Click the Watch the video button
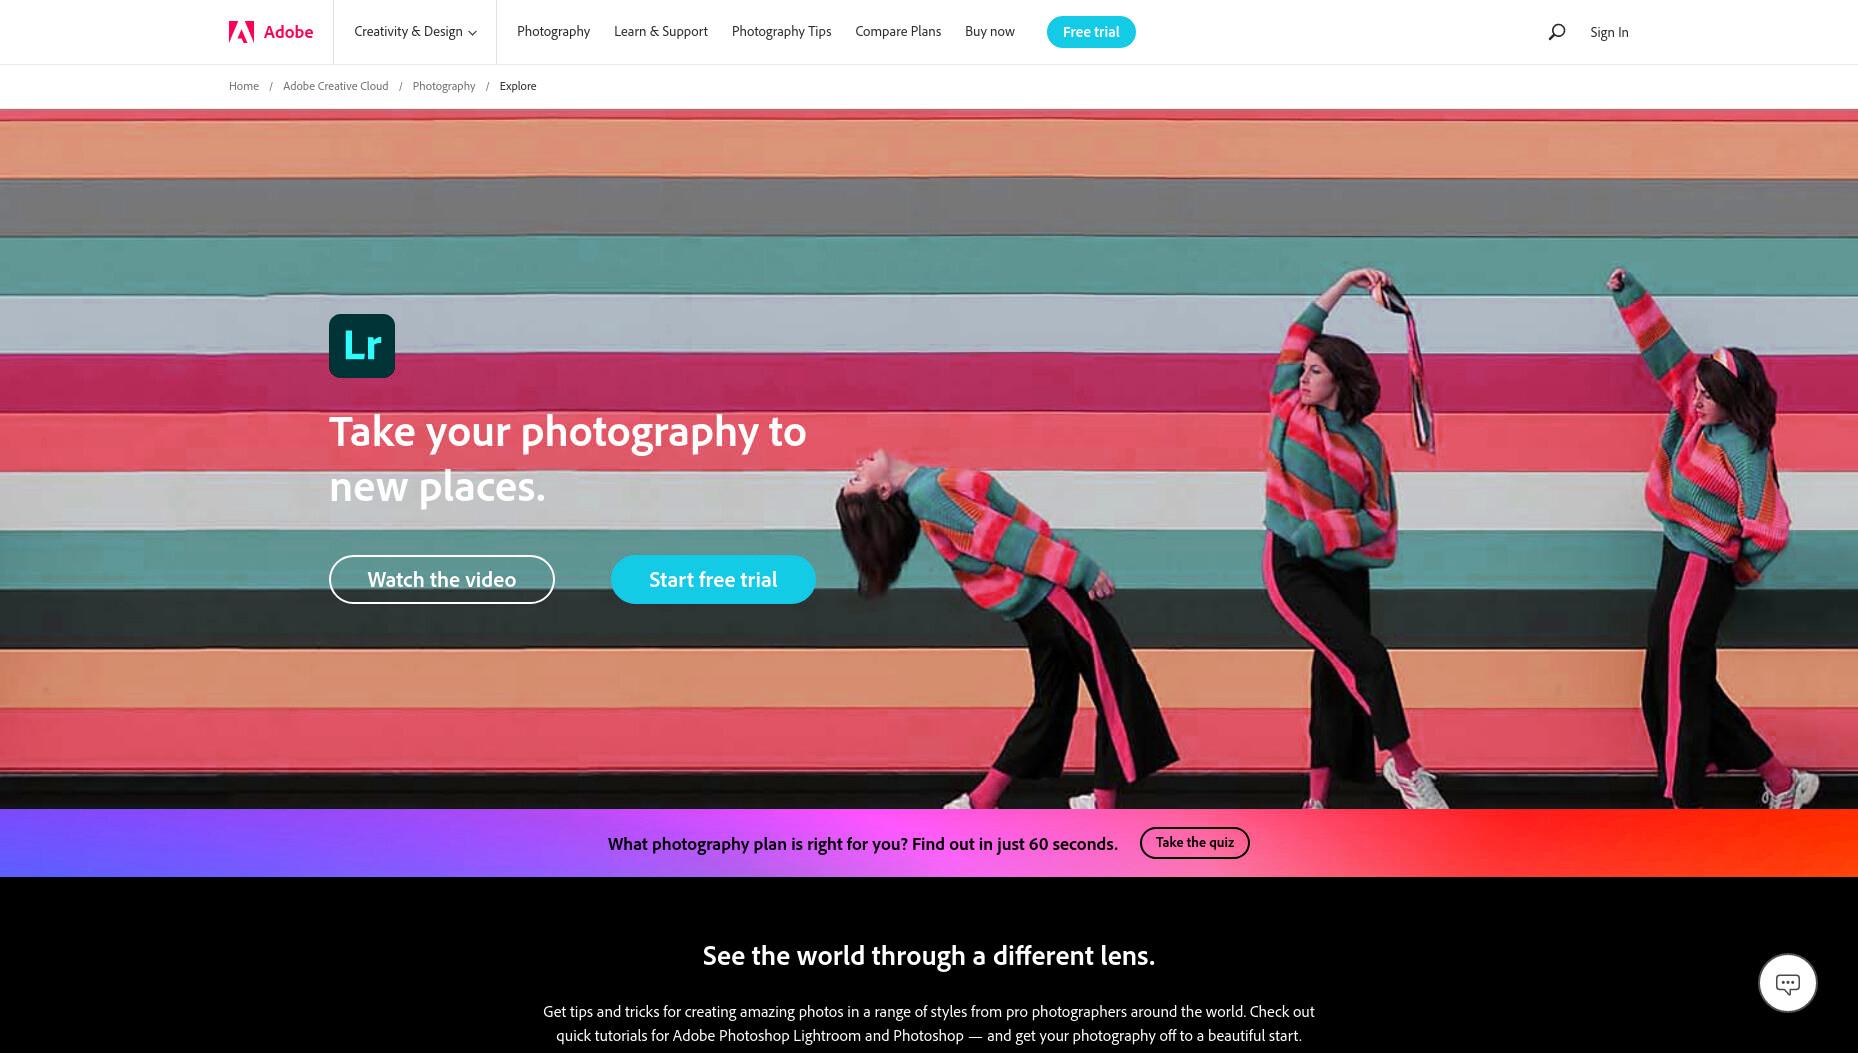1858x1053 pixels. (442, 579)
